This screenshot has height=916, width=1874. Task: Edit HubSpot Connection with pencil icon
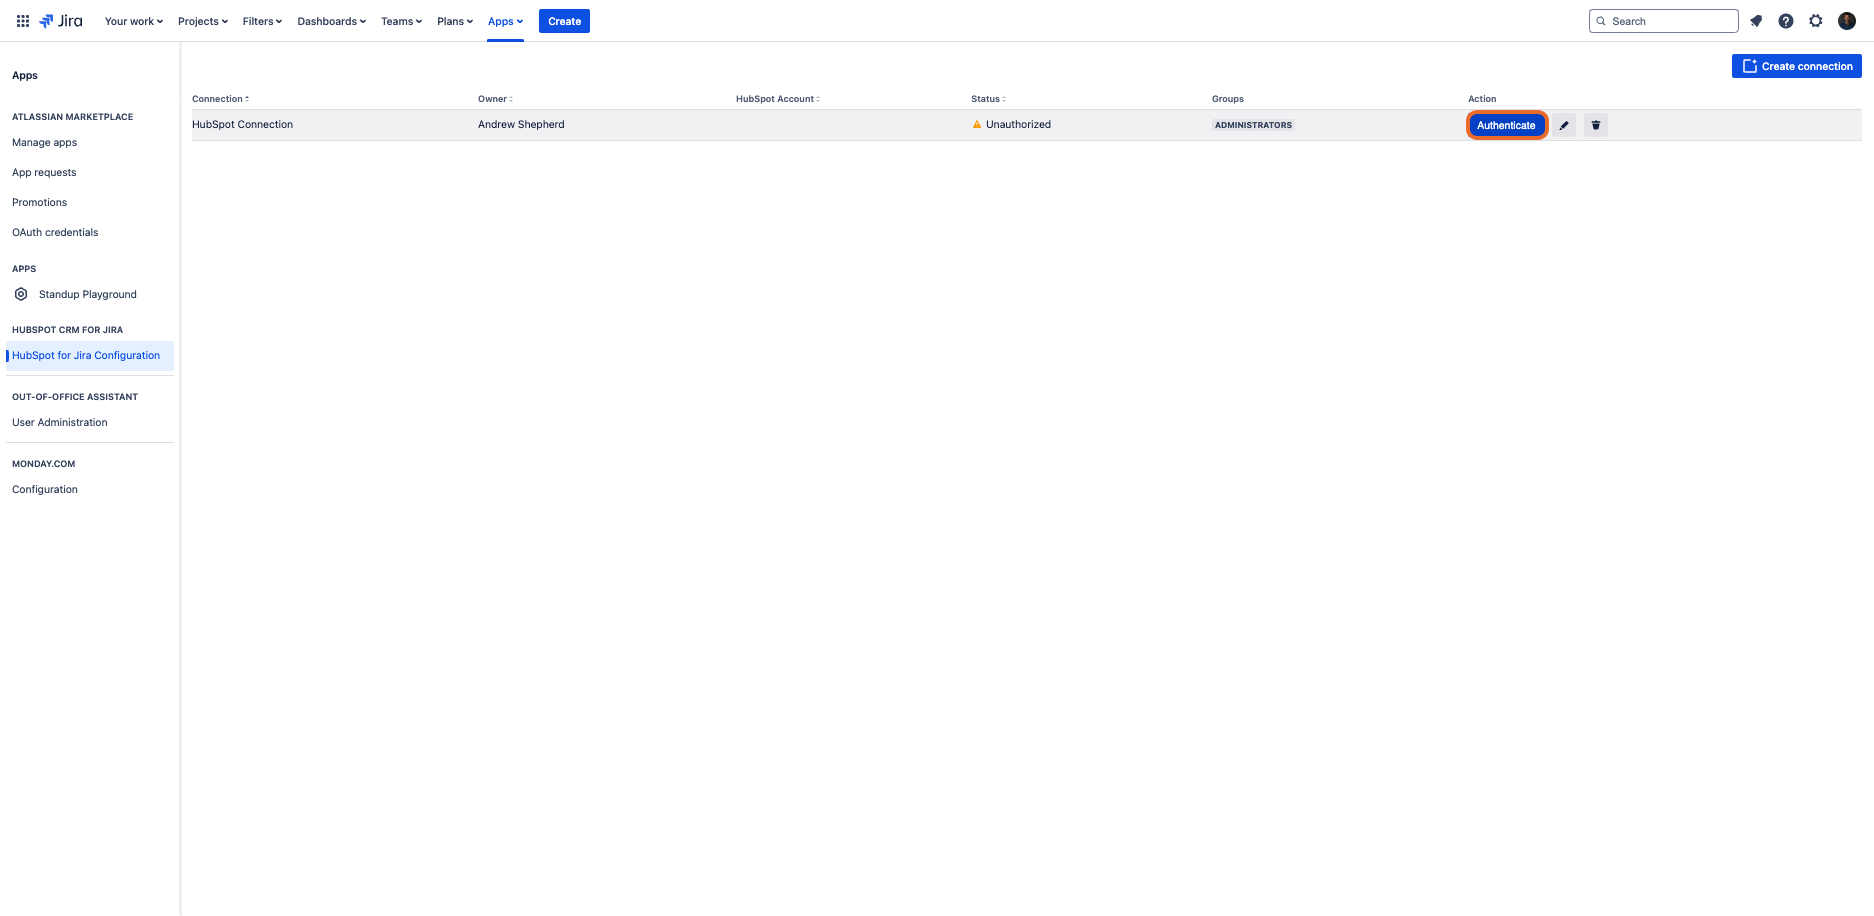1564,125
